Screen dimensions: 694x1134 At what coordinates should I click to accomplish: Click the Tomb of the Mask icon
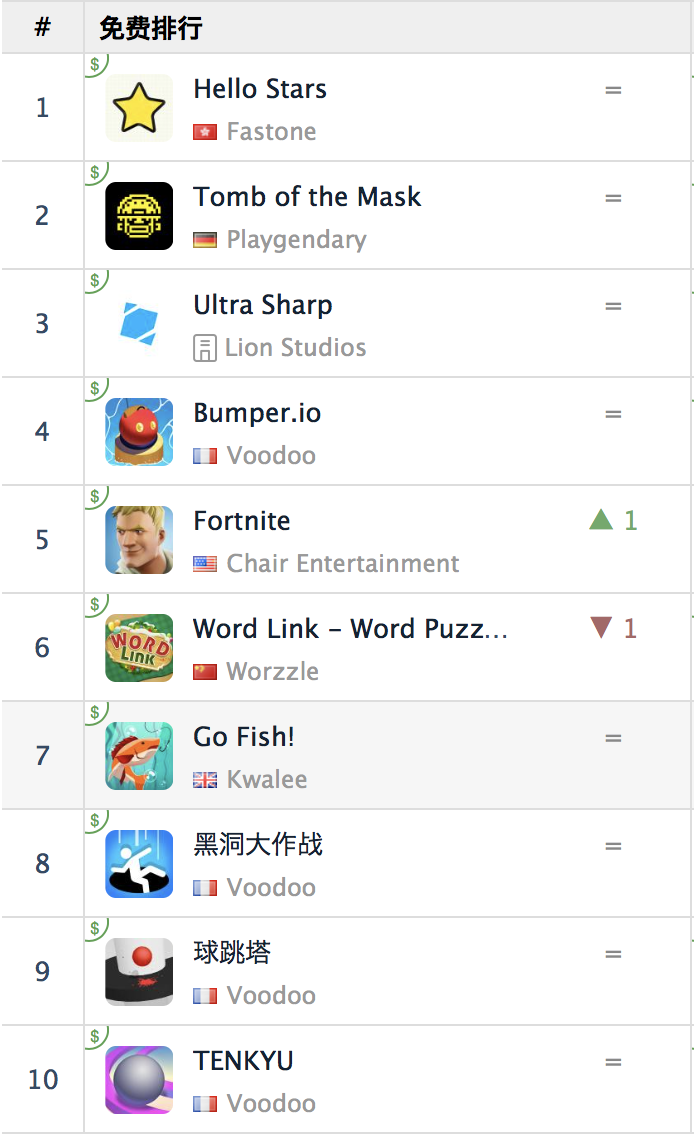pyautogui.click(x=139, y=216)
